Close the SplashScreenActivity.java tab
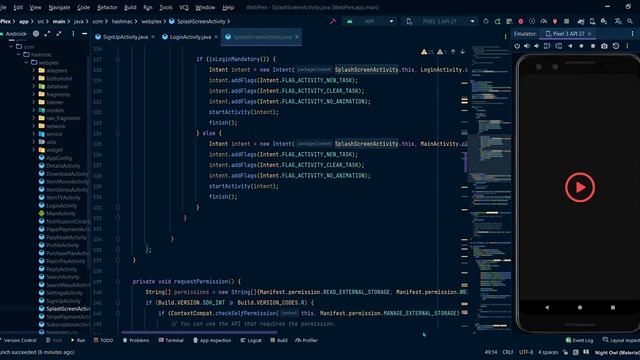The width and height of the screenshot is (640, 360). [297, 37]
